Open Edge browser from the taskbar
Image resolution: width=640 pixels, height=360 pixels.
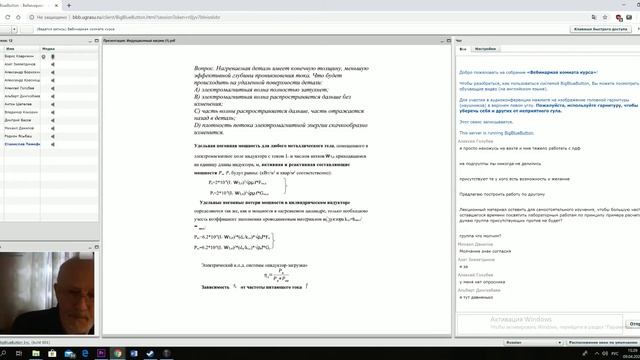(85, 353)
